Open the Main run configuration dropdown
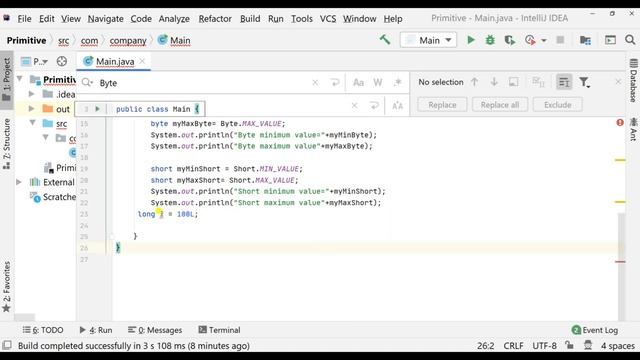Image resolution: width=640 pixels, height=360 pixels. [428, 40]
